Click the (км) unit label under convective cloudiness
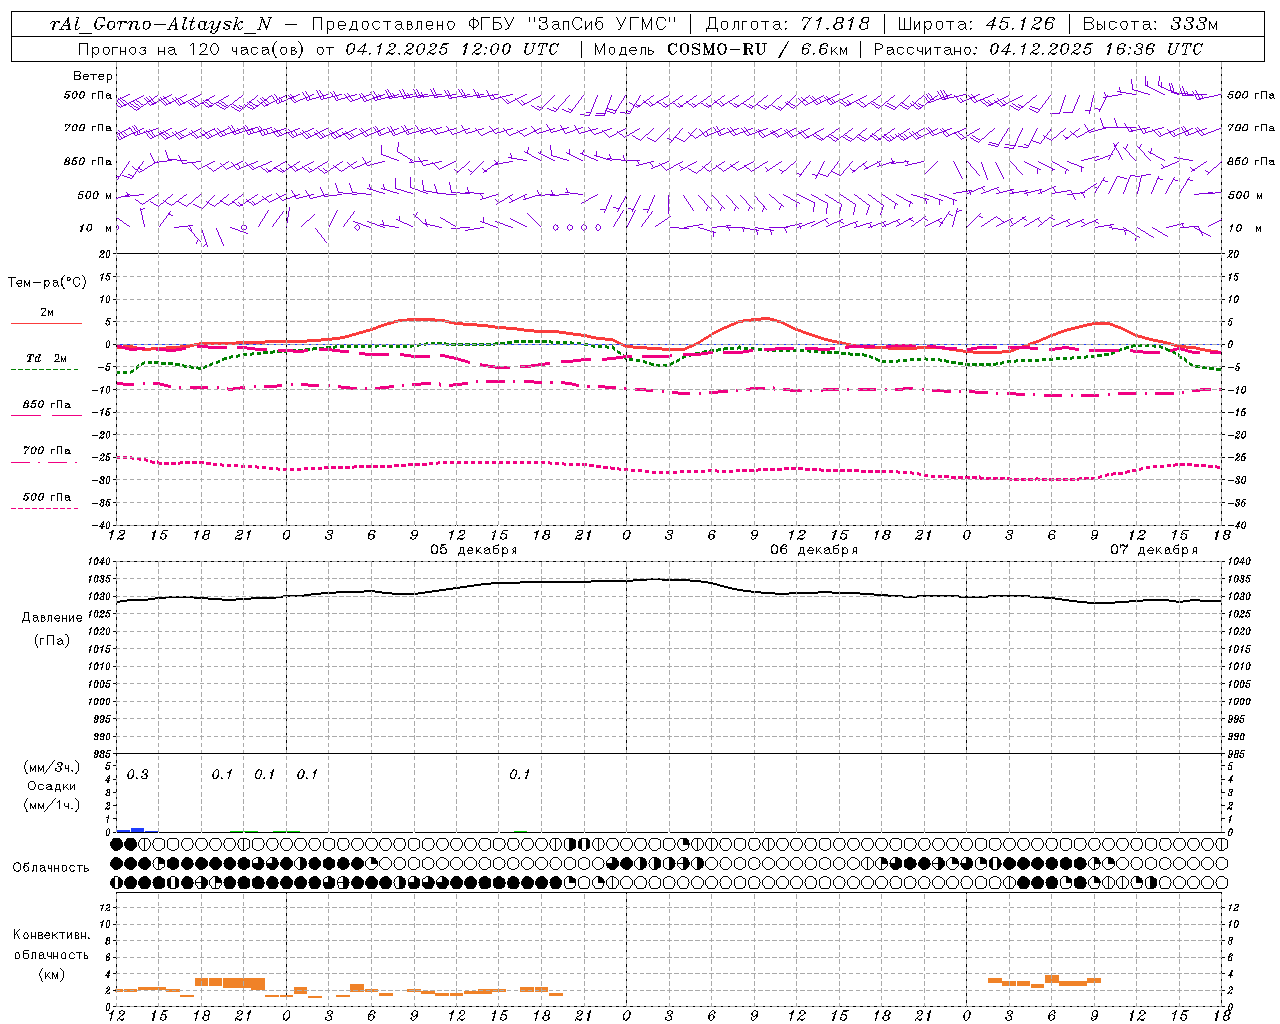This screenshot has width=1280, height=1024. click(52, 974)
